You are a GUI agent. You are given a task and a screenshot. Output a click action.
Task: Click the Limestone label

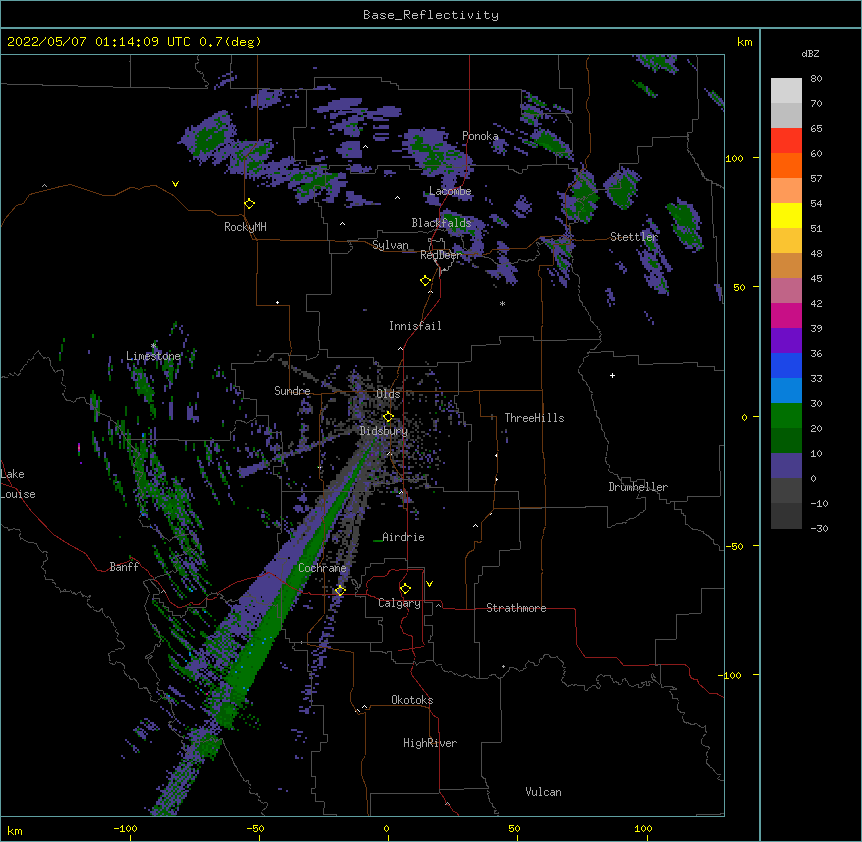tap(153, 356)
